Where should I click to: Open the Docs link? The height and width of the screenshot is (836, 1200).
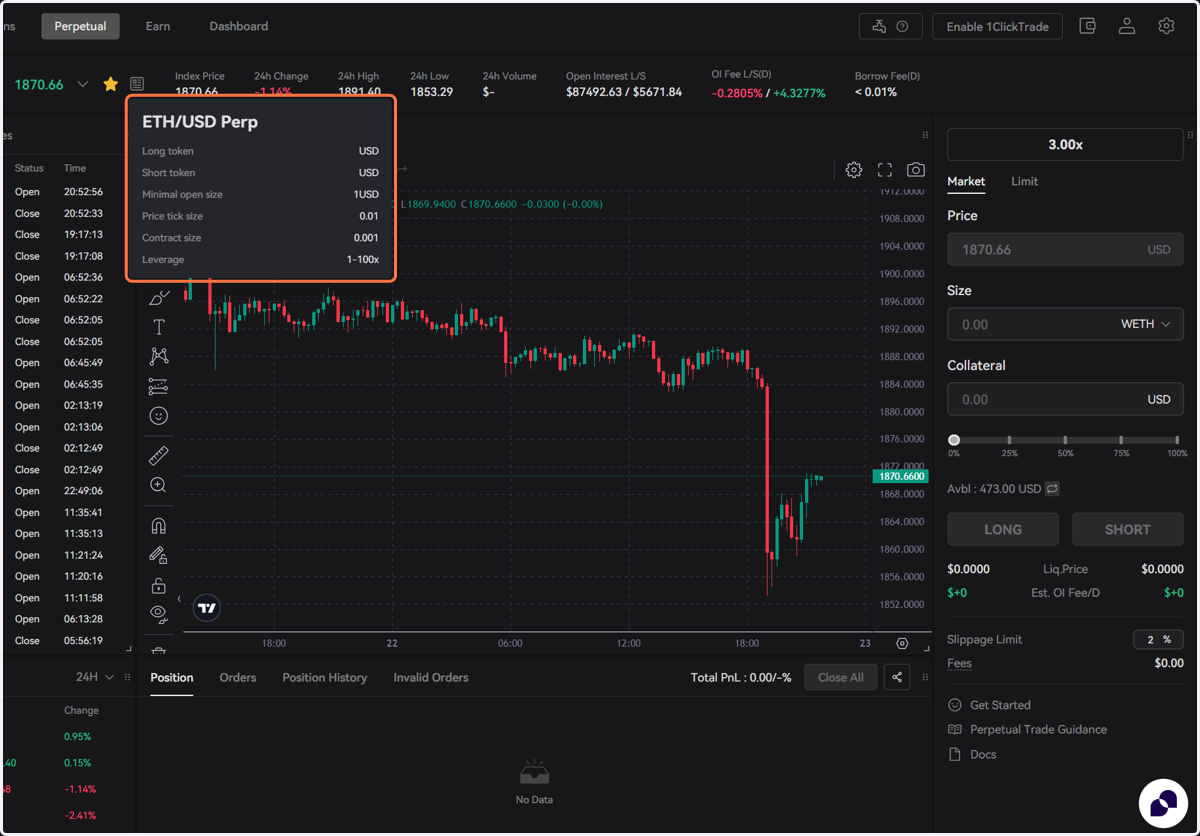coord(983,755)
